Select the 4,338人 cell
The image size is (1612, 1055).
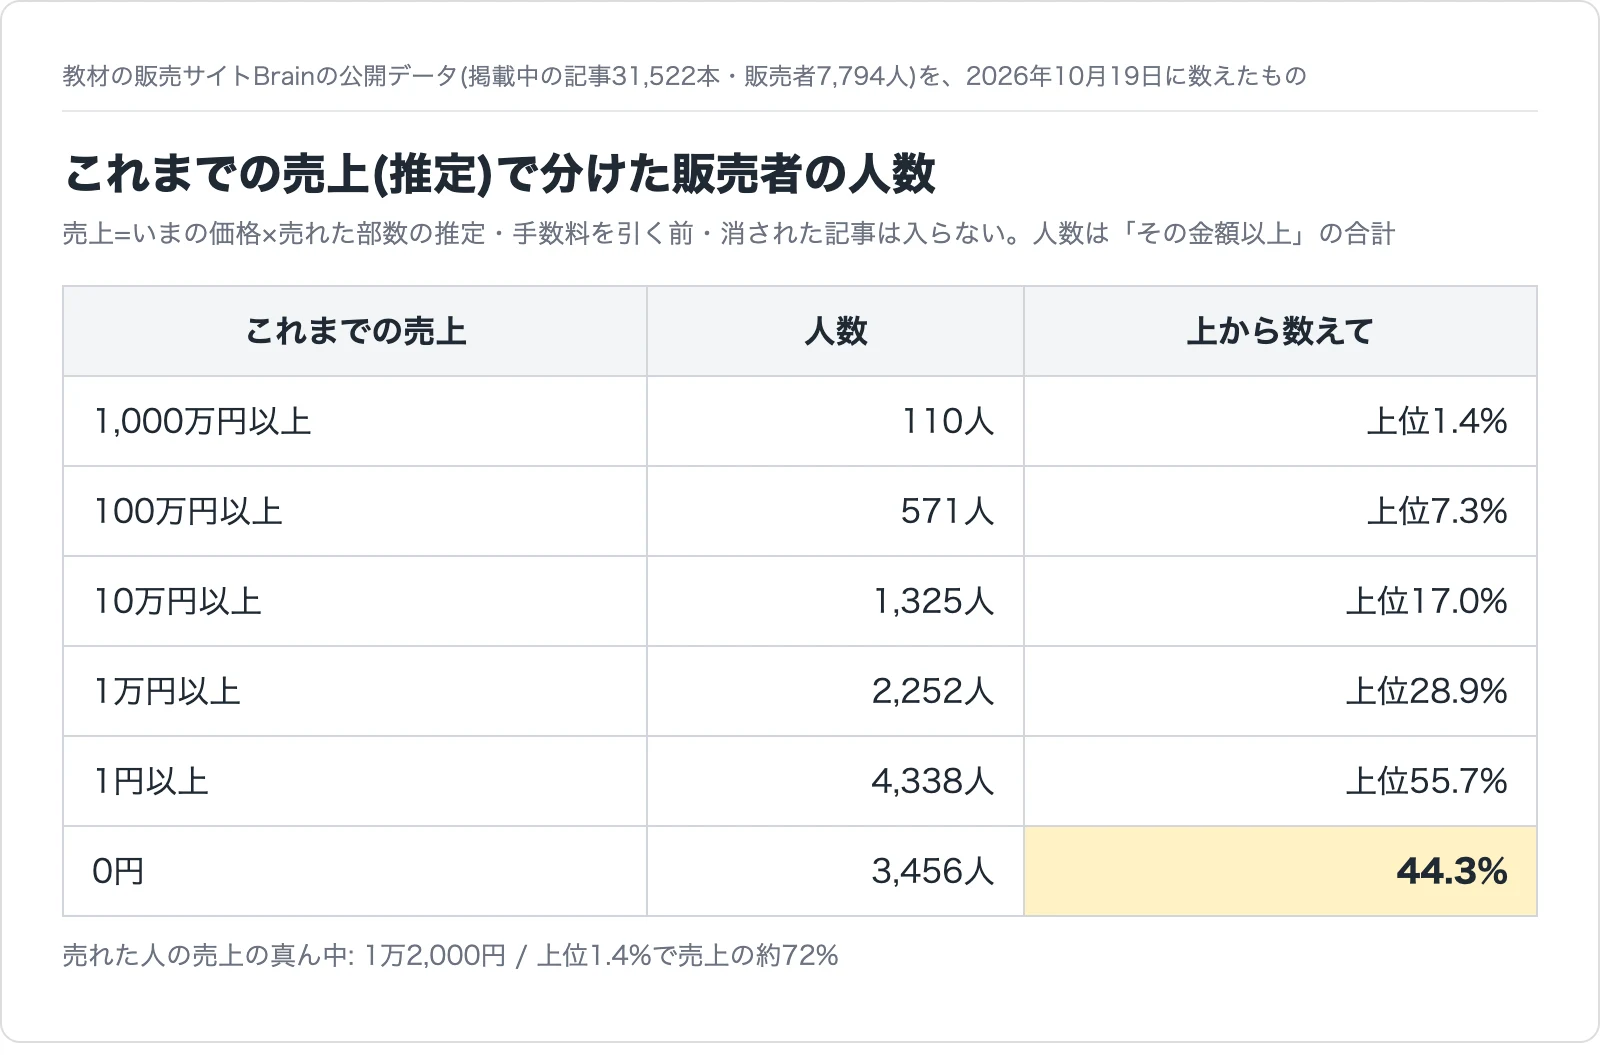(x=835, y=781)
